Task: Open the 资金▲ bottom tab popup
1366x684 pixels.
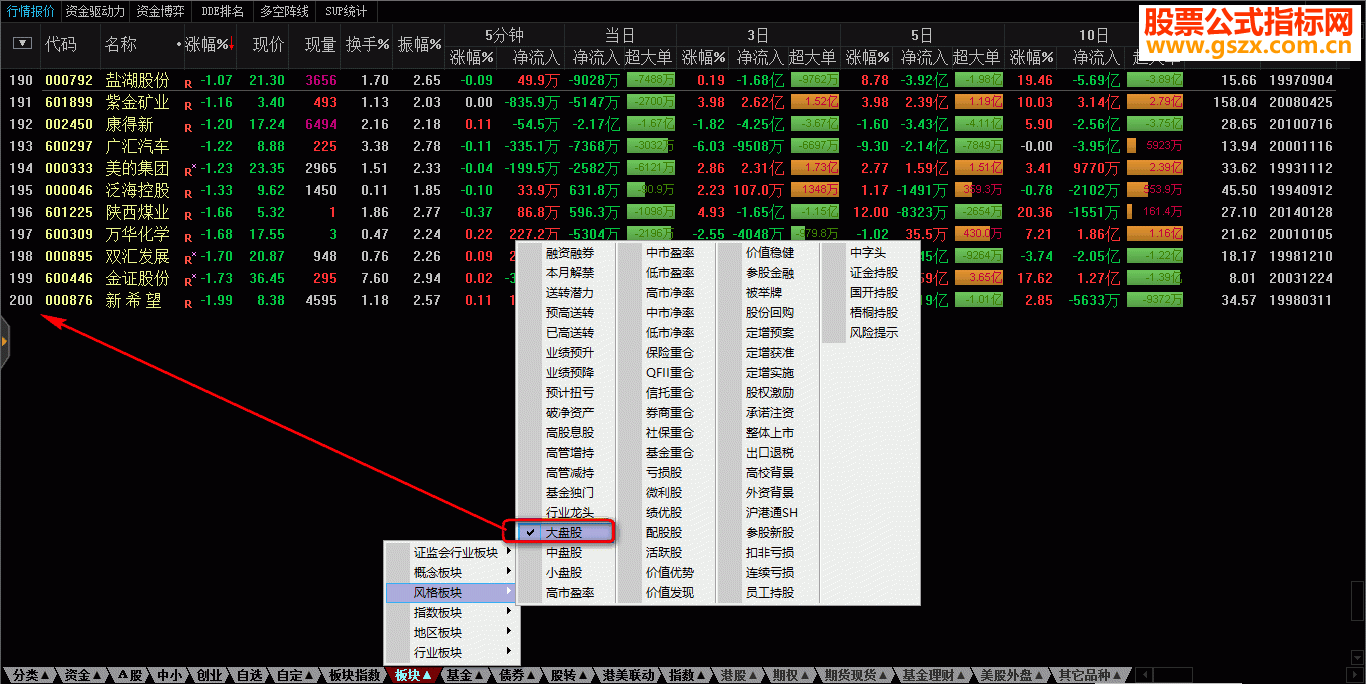Action: [83, 675]
